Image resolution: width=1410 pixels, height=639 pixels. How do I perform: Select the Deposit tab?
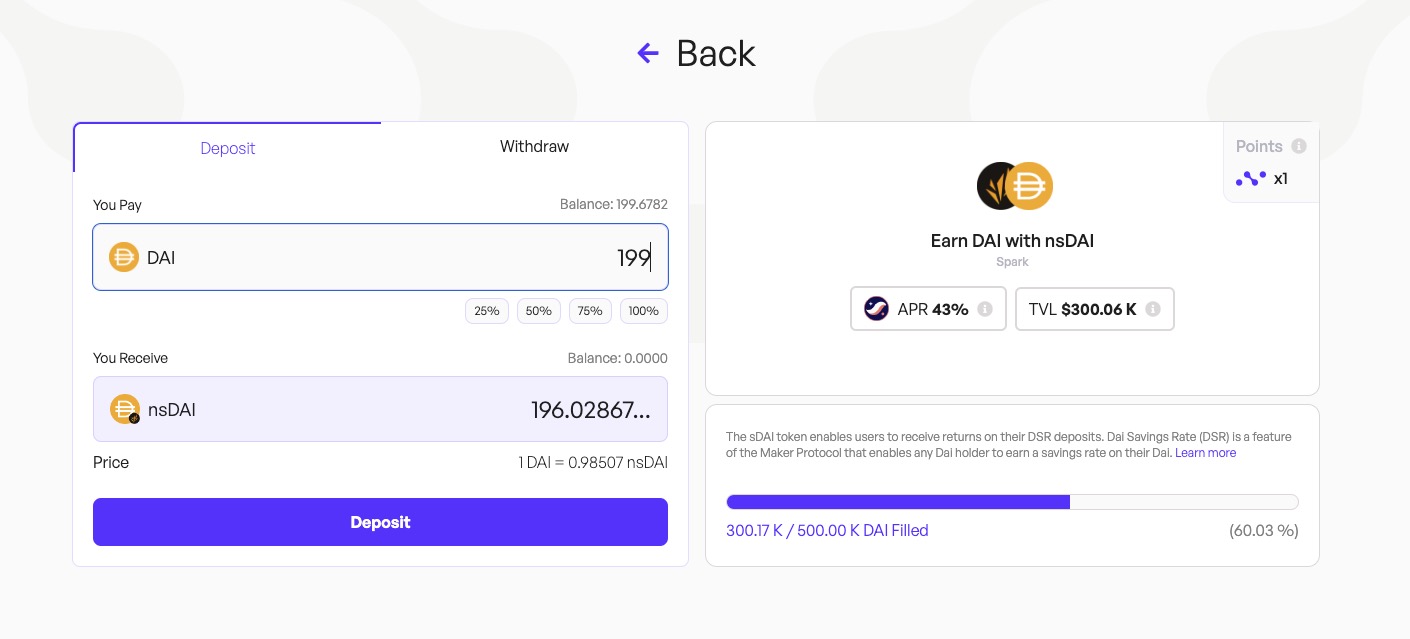(228, 148)
